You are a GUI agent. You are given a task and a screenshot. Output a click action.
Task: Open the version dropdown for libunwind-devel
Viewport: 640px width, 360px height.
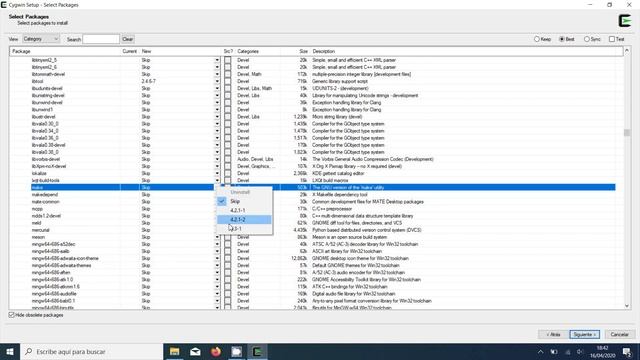pos(217,102)
